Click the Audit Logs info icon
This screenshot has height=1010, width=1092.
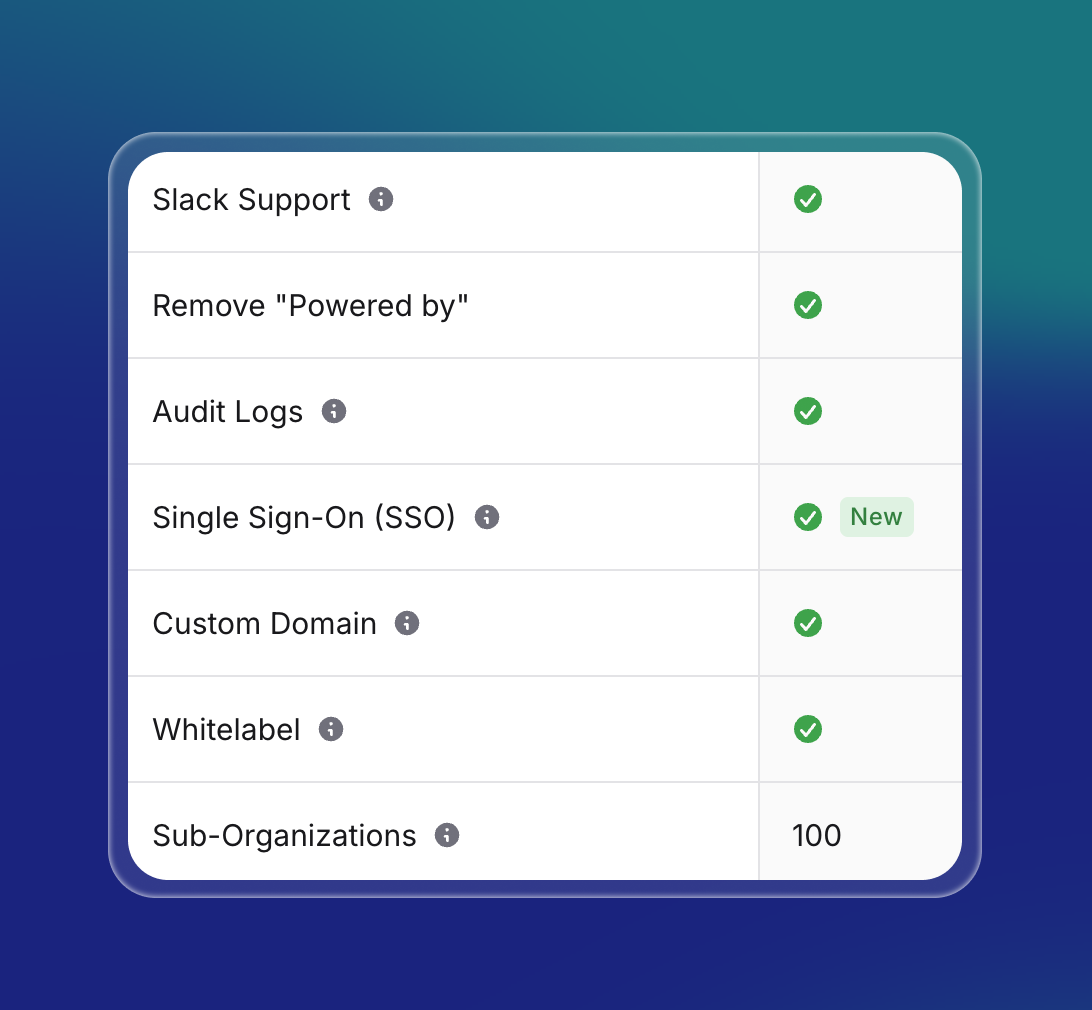coord(335,411)
